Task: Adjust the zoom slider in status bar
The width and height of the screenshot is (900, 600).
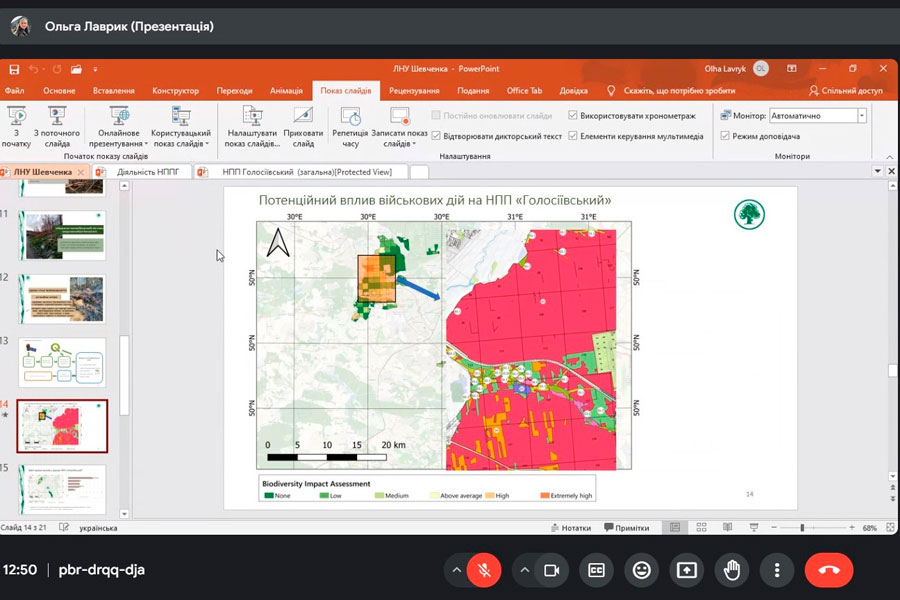Action: [802, 528]
